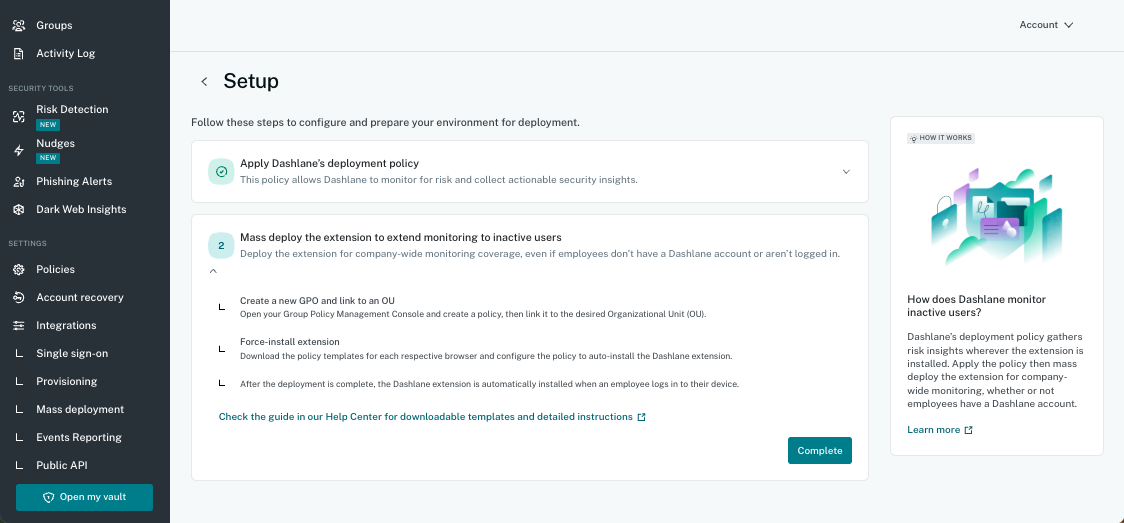Click the Nudges lightning bolt icon
Viewport: 1124px width, 523px height.
click(19, 150)
